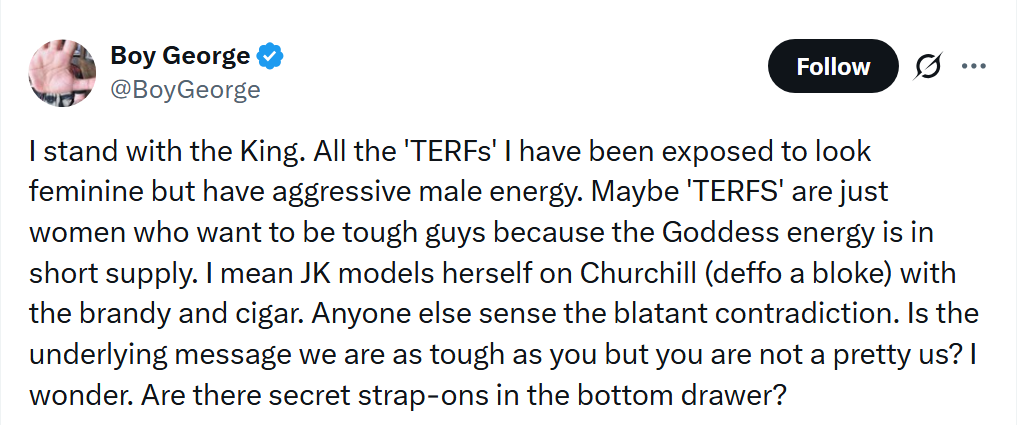Screen dimensions: 1022x425
Task: Open the Grok explain-post icon
Action: 927,67
